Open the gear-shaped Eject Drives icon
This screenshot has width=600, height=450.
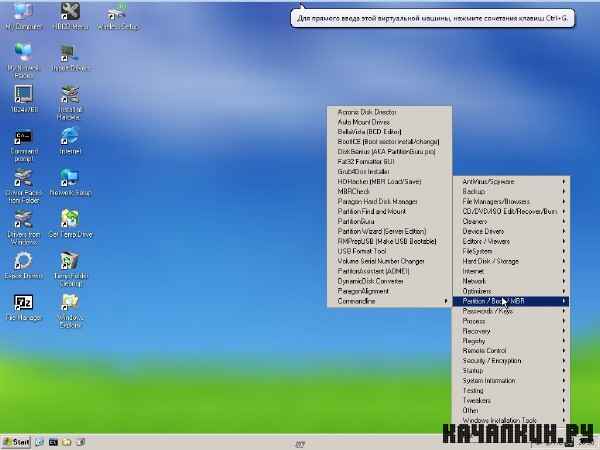pos(23,266)
